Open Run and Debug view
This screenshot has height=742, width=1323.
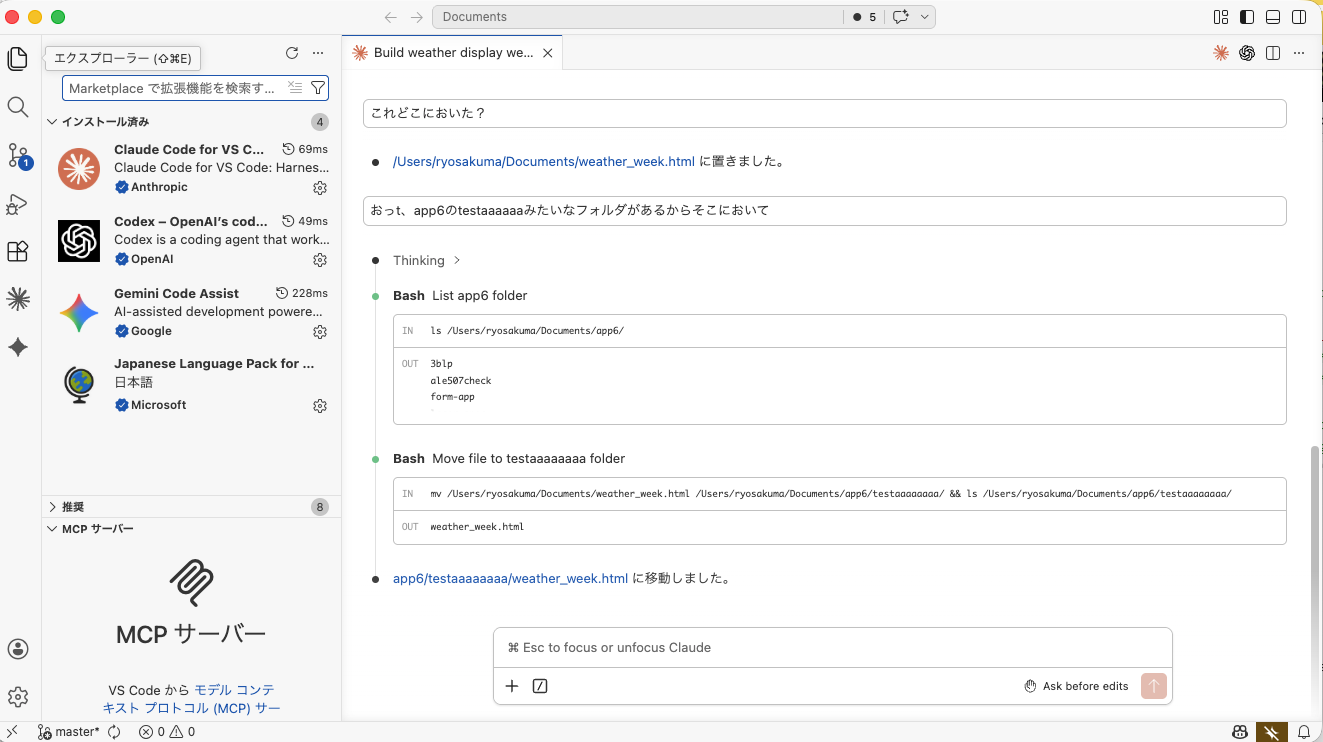click(17, 204)
